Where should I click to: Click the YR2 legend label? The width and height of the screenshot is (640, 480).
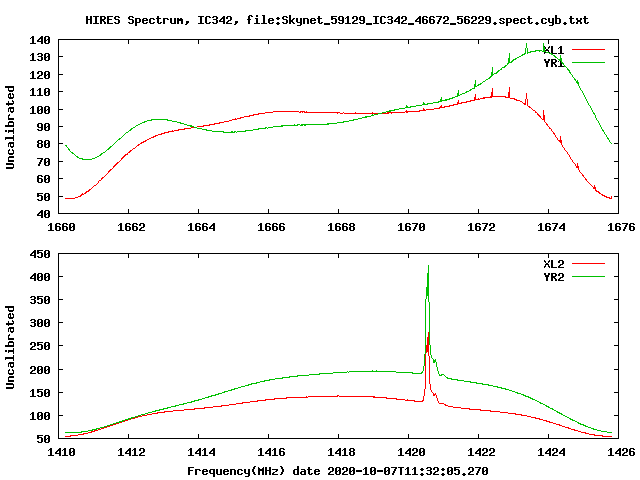click(x=553, y=277)
